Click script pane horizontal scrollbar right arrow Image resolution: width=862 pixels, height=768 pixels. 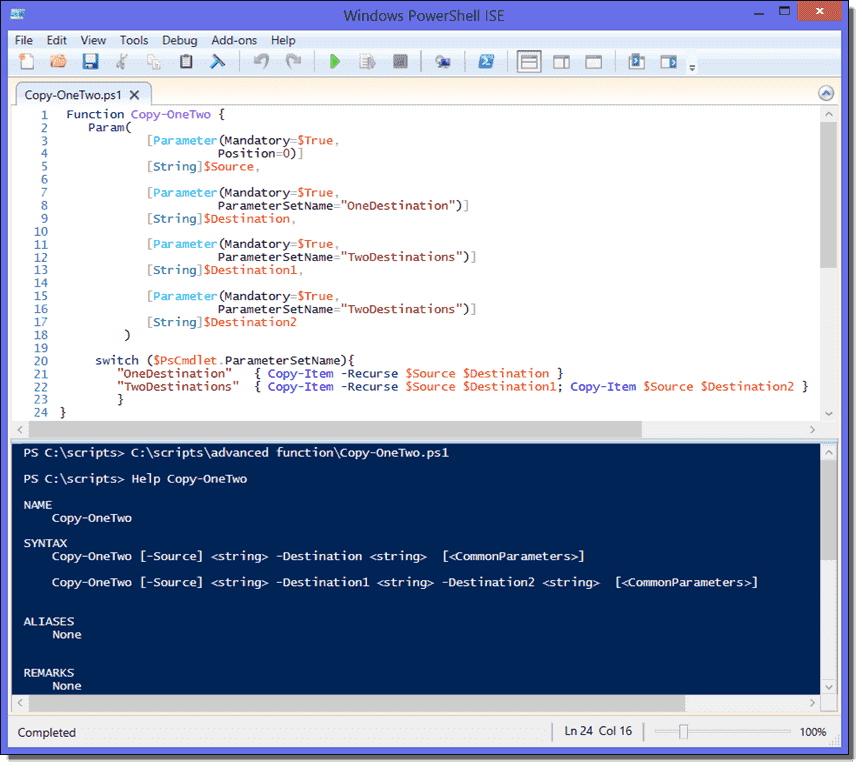click(812, 429)
